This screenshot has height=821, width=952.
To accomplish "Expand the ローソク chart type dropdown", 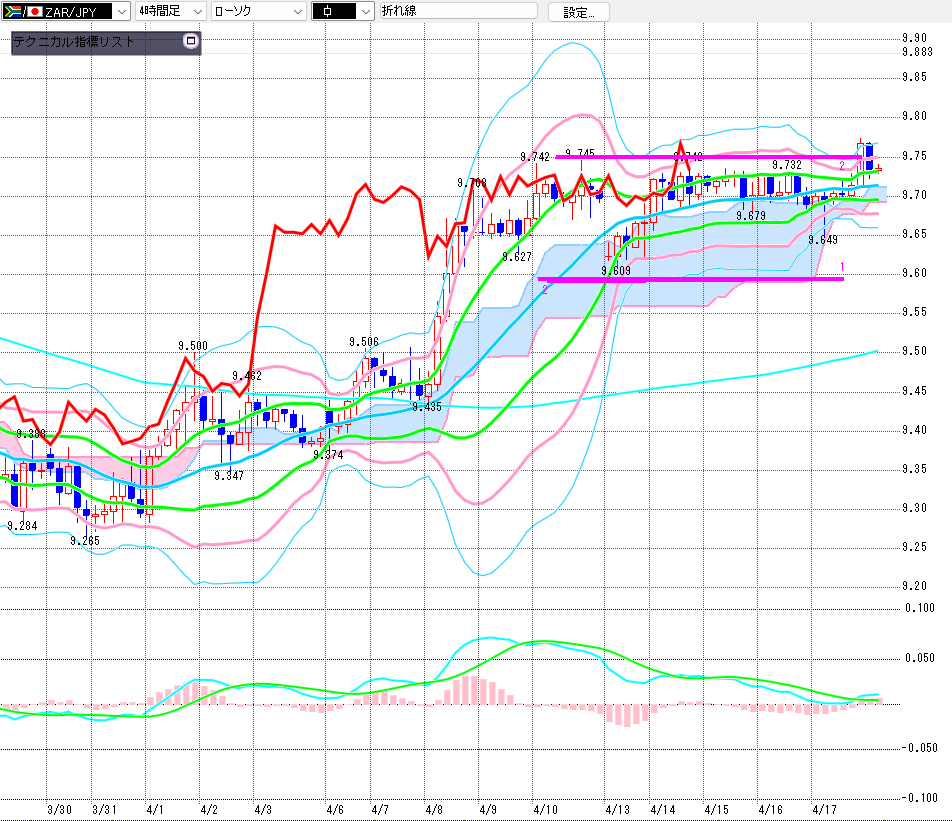I will click(297, 11).
